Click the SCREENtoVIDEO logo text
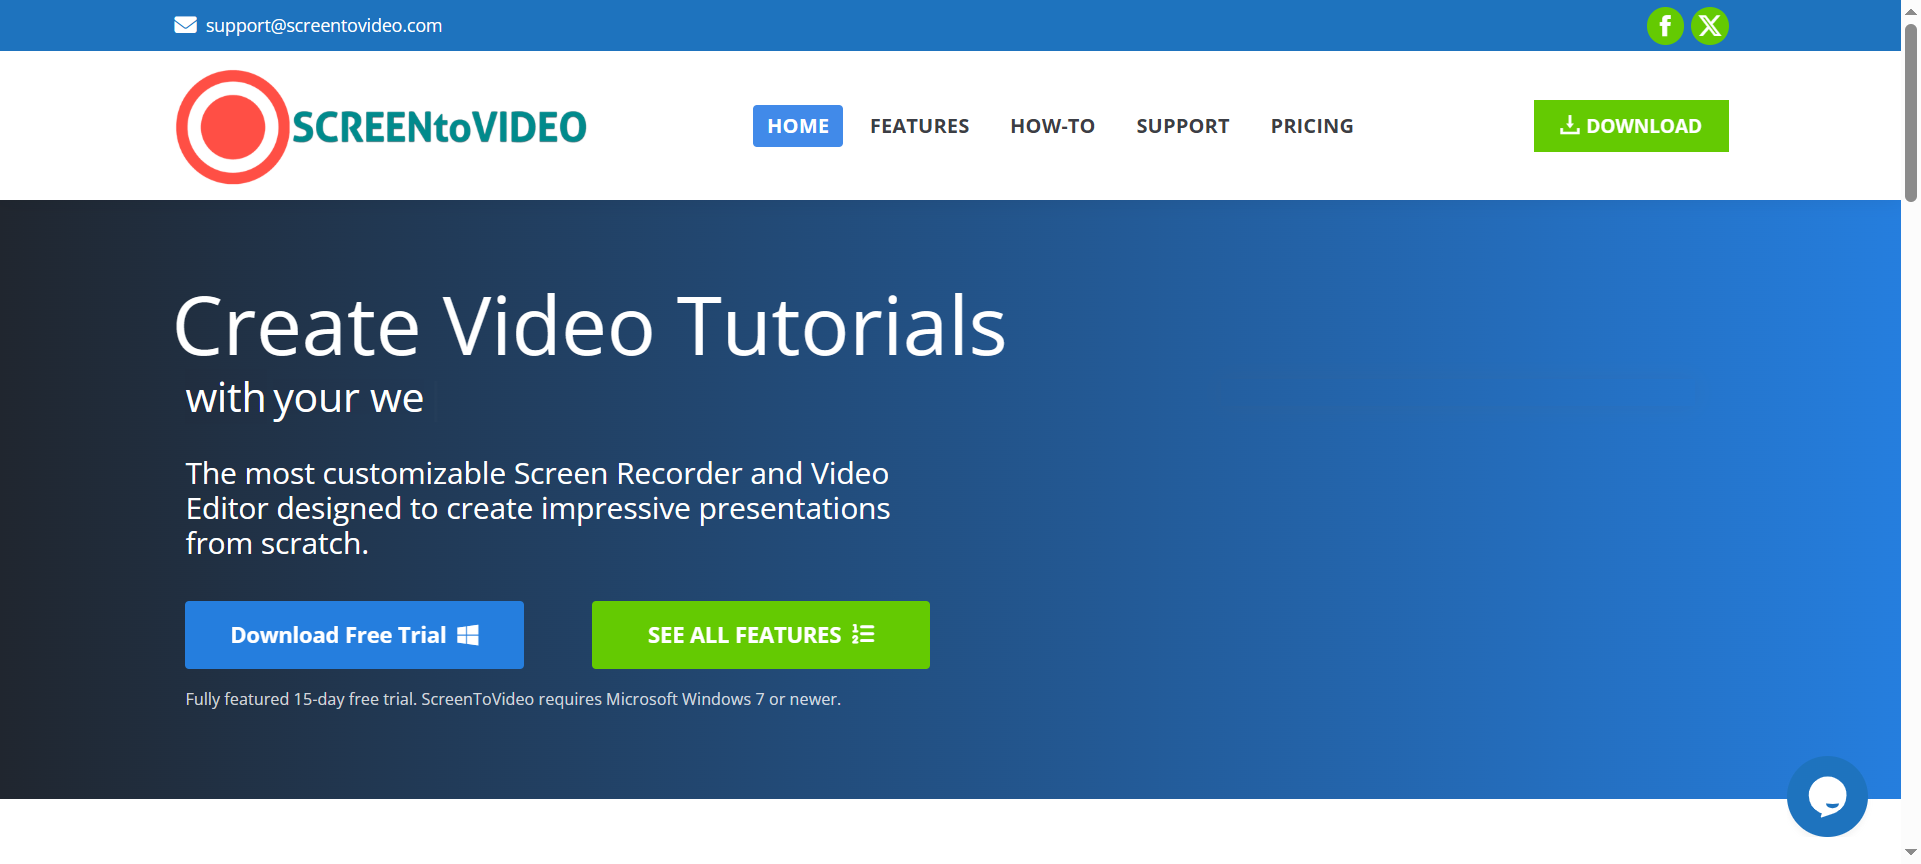 439,128
